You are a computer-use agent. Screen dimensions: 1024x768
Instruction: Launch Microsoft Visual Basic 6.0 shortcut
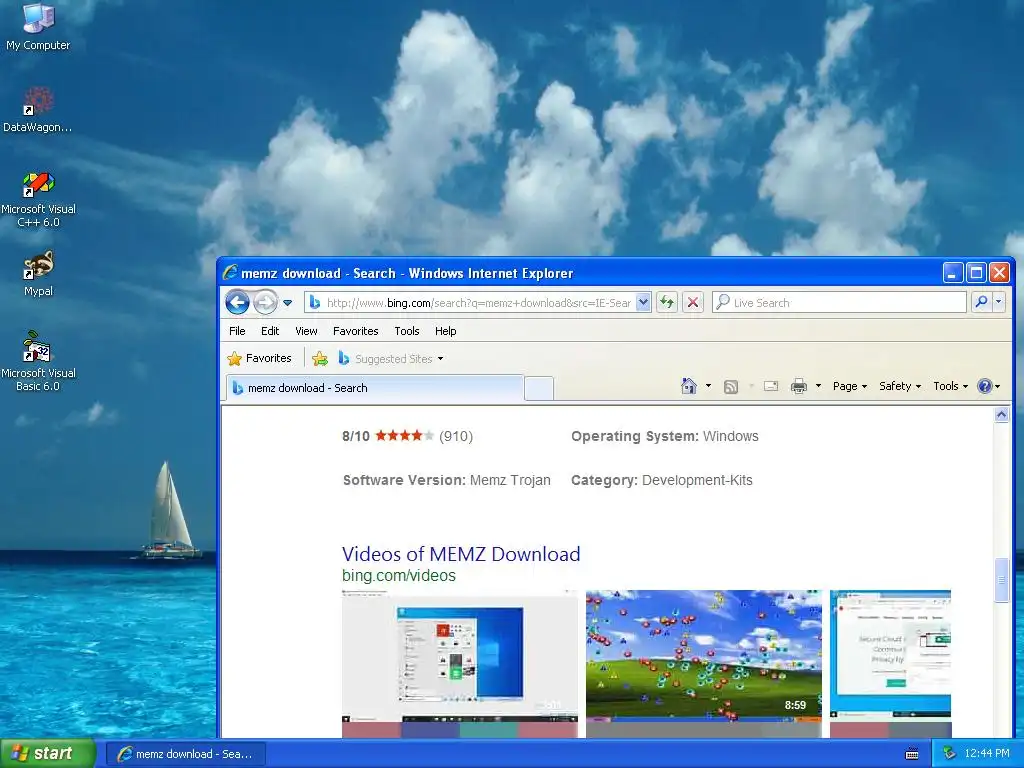38,361
